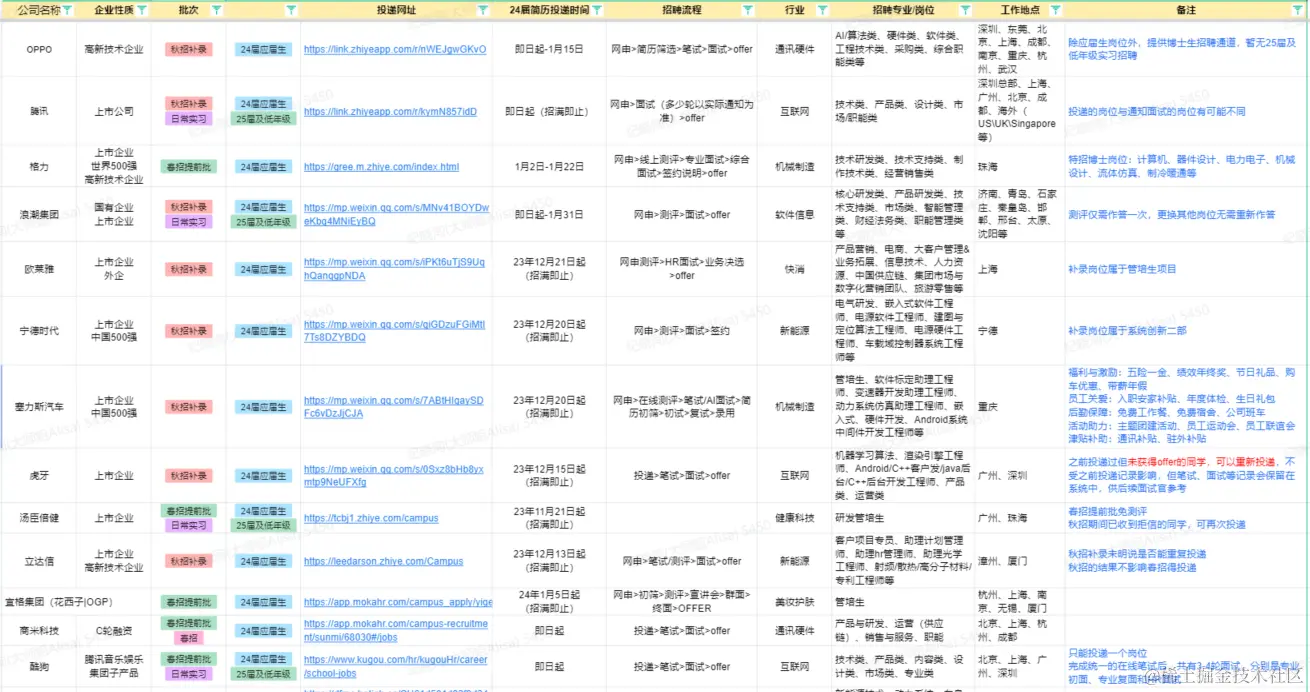The width and height of the screenshot is (1310, 692).
Task: Click the filter icon on 企业性质 column
Action: tap(140, 9)
